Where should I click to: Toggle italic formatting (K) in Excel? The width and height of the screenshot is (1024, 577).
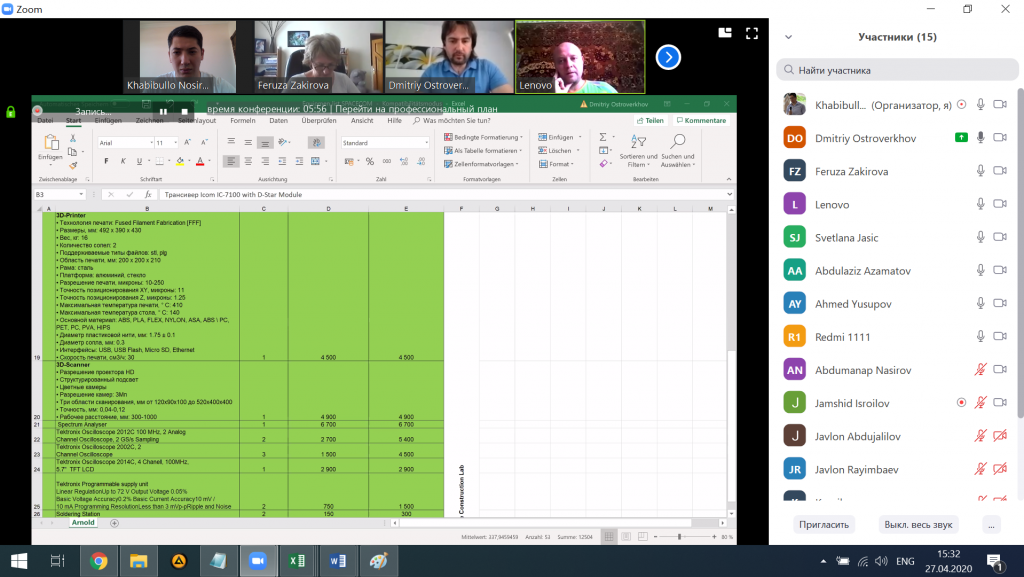point(123,161)
